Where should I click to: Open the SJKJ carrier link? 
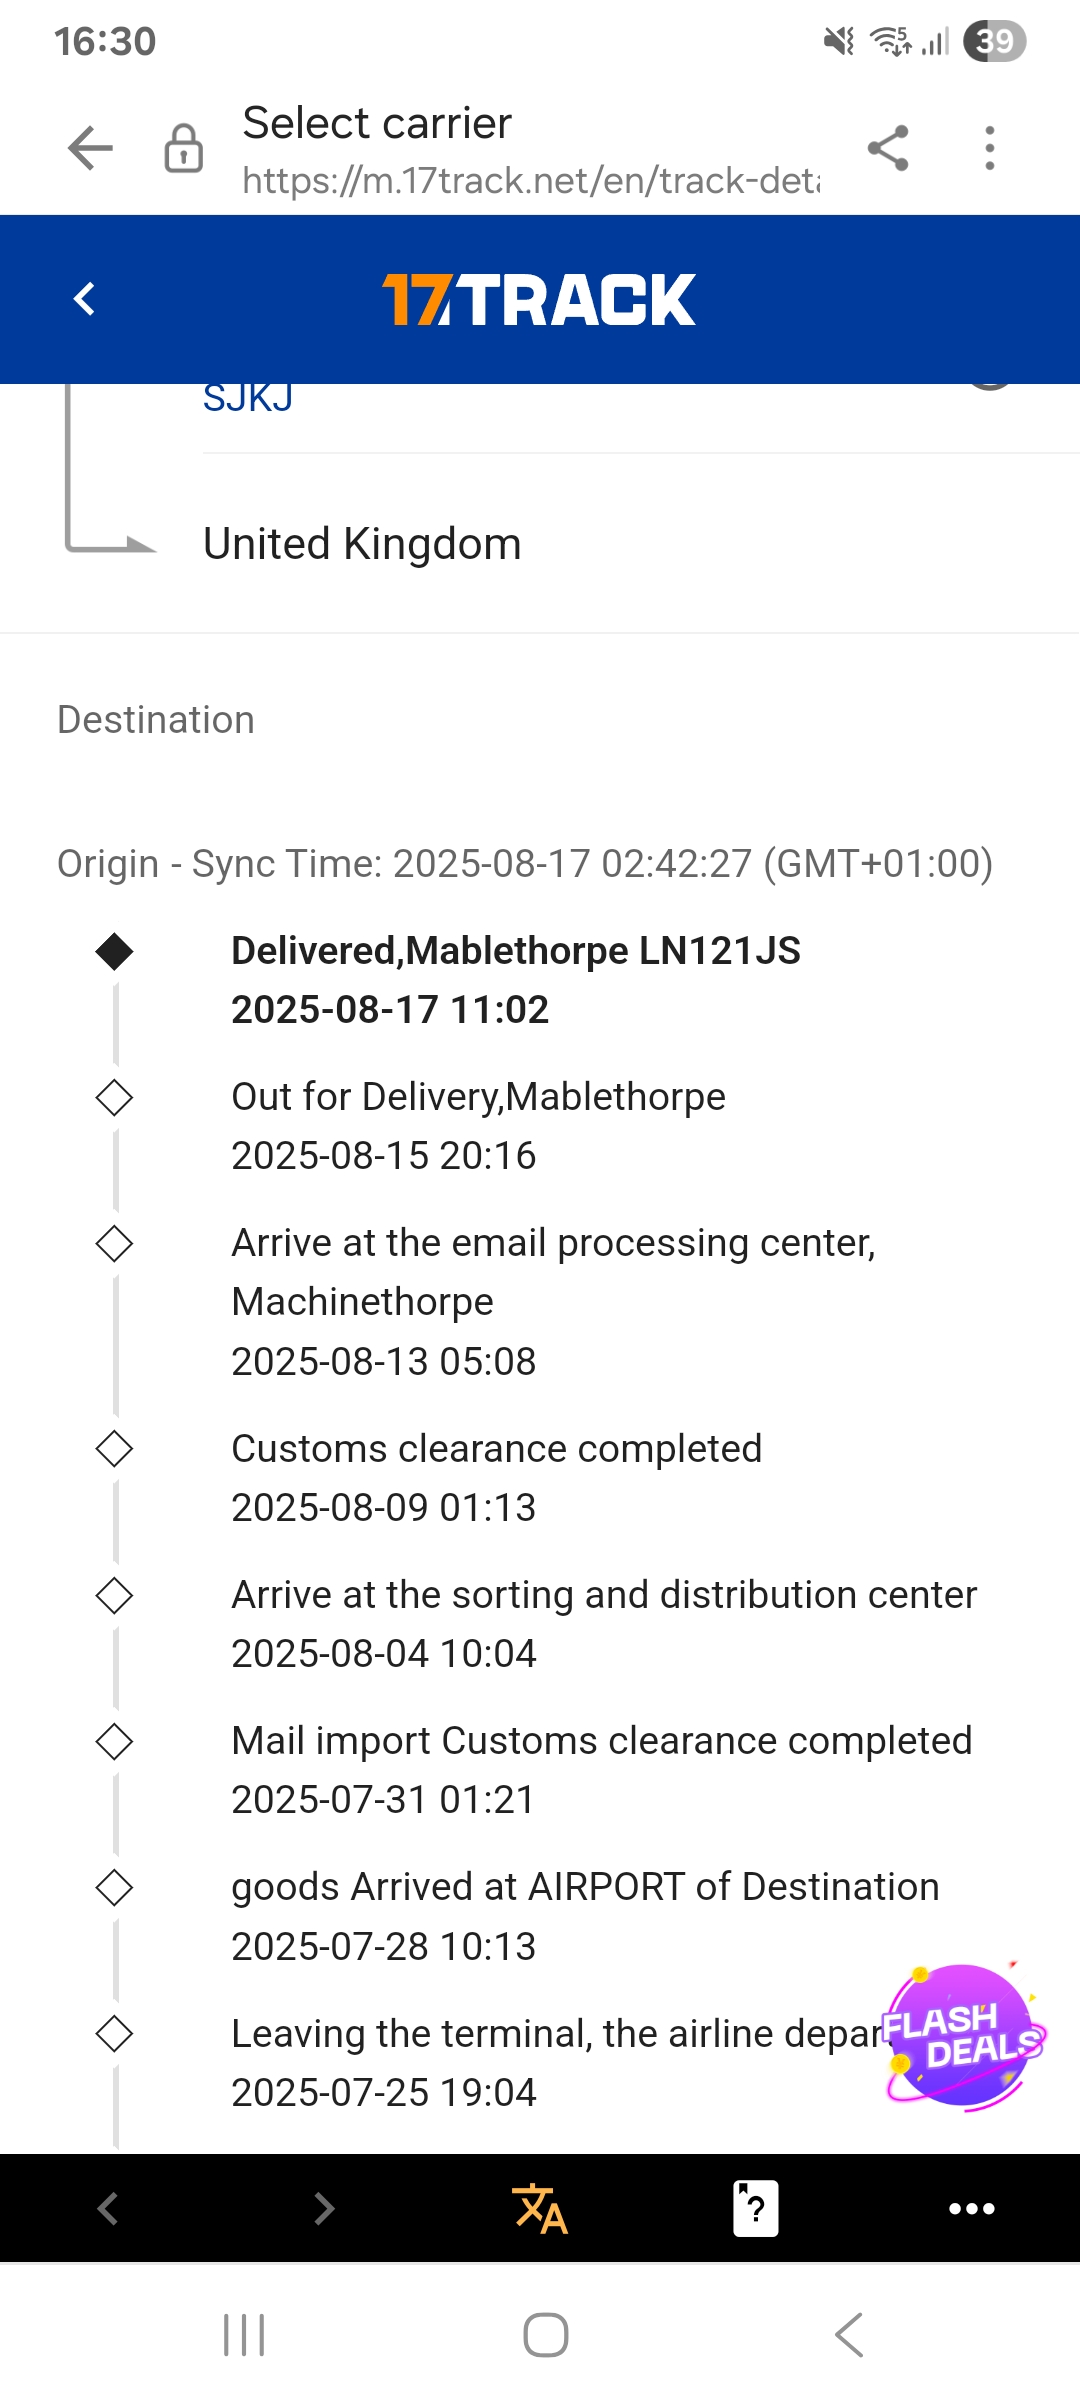[248, 399]
